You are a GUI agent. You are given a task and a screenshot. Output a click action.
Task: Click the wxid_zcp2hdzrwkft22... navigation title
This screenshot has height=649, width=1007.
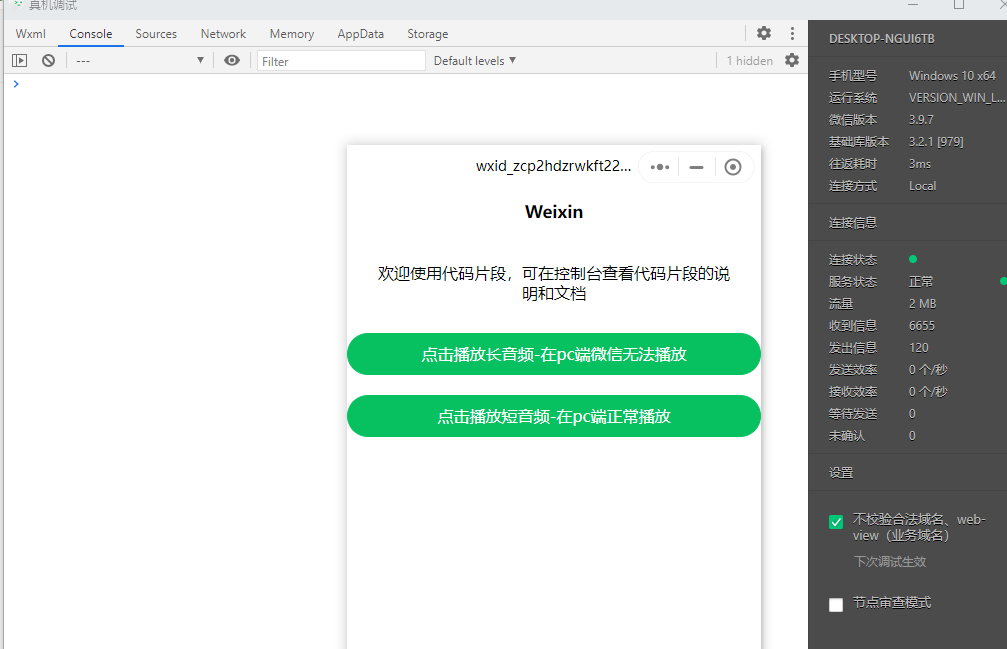[553, 166]
